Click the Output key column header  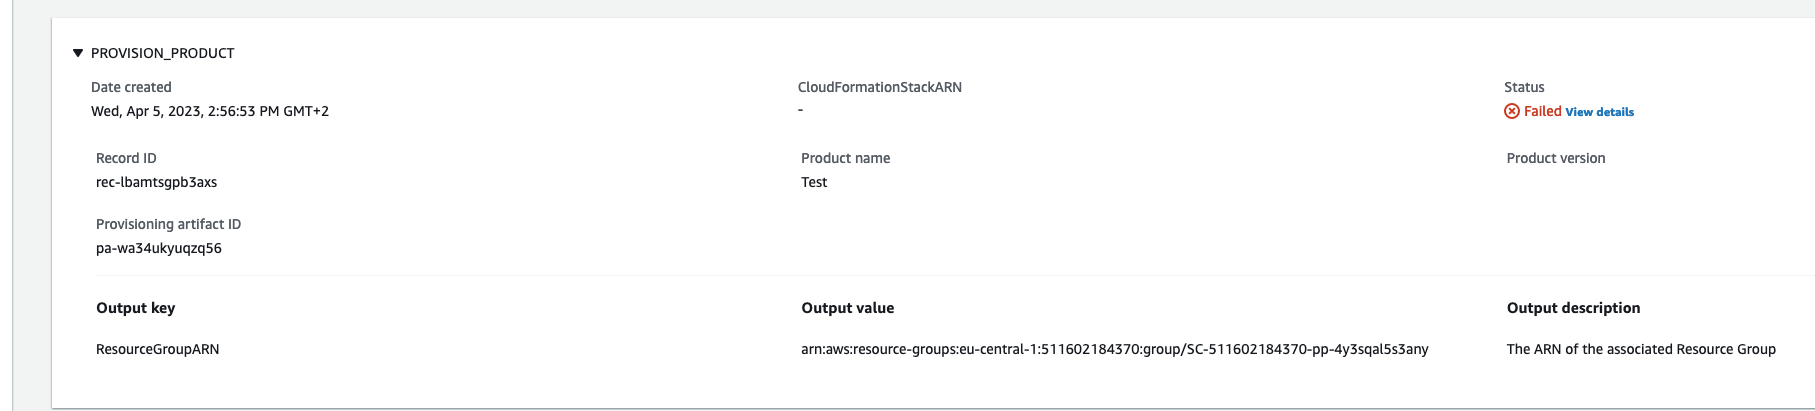tap(135, 308)
